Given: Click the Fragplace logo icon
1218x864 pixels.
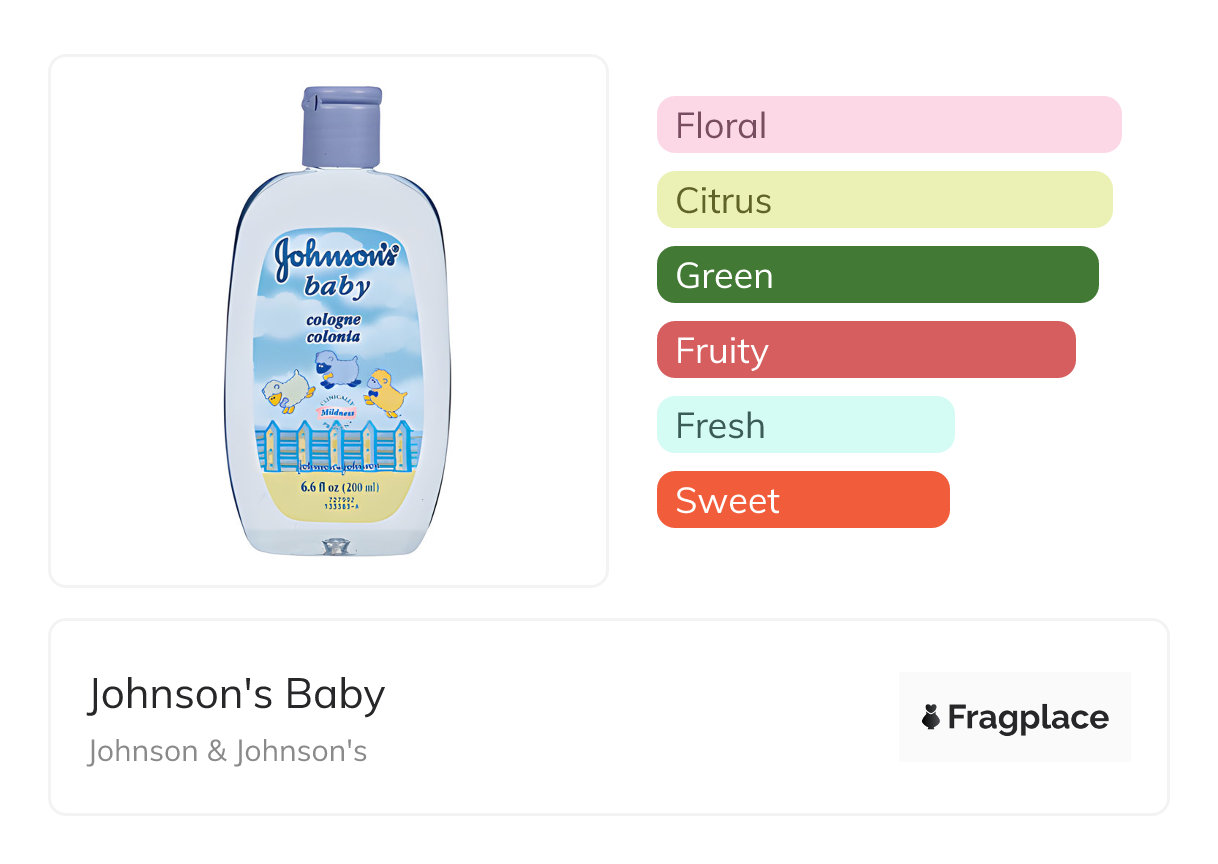Looking at the screenshot, I should tap(931, 717).
